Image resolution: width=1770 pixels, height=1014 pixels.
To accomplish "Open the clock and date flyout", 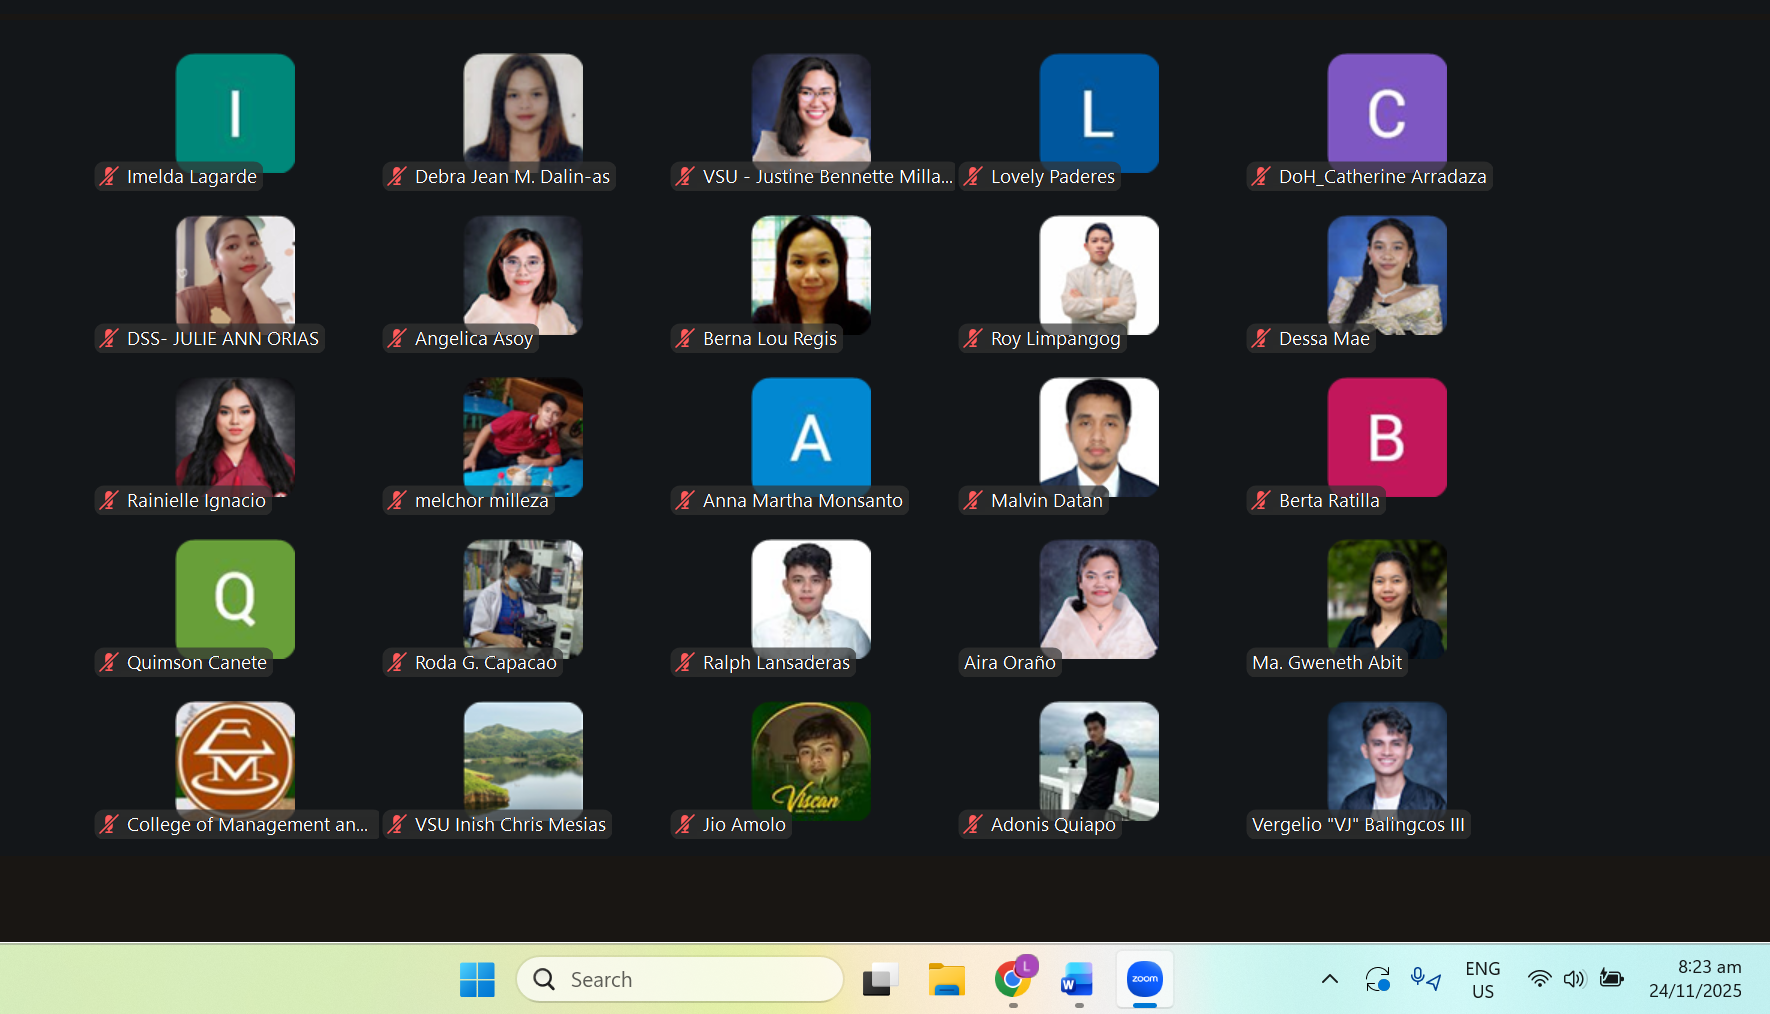I will coord(1695,979).
